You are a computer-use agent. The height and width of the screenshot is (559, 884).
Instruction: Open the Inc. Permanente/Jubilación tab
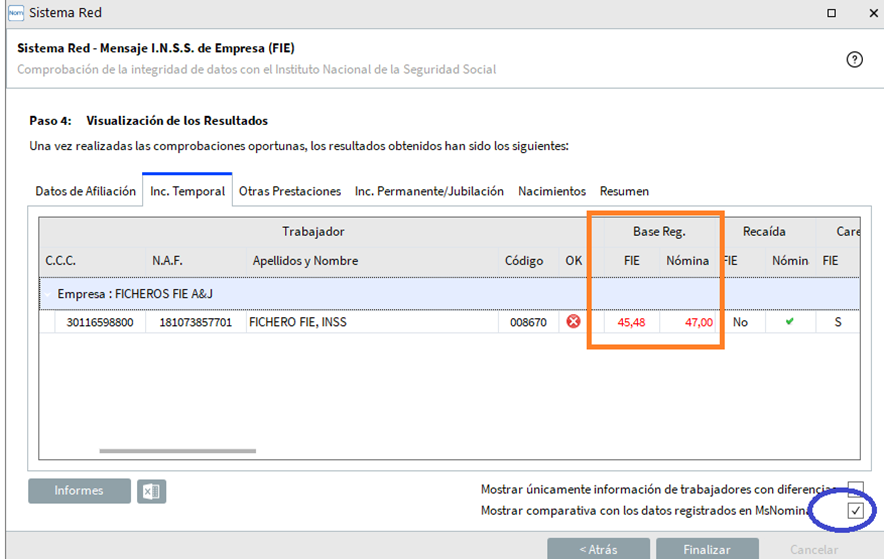click(429, 191)
